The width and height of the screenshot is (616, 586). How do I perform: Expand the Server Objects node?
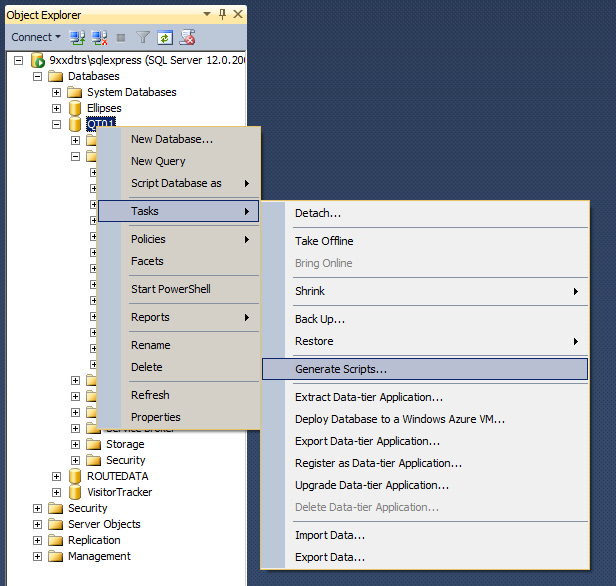pyautogui.click(x=38, y=524)
